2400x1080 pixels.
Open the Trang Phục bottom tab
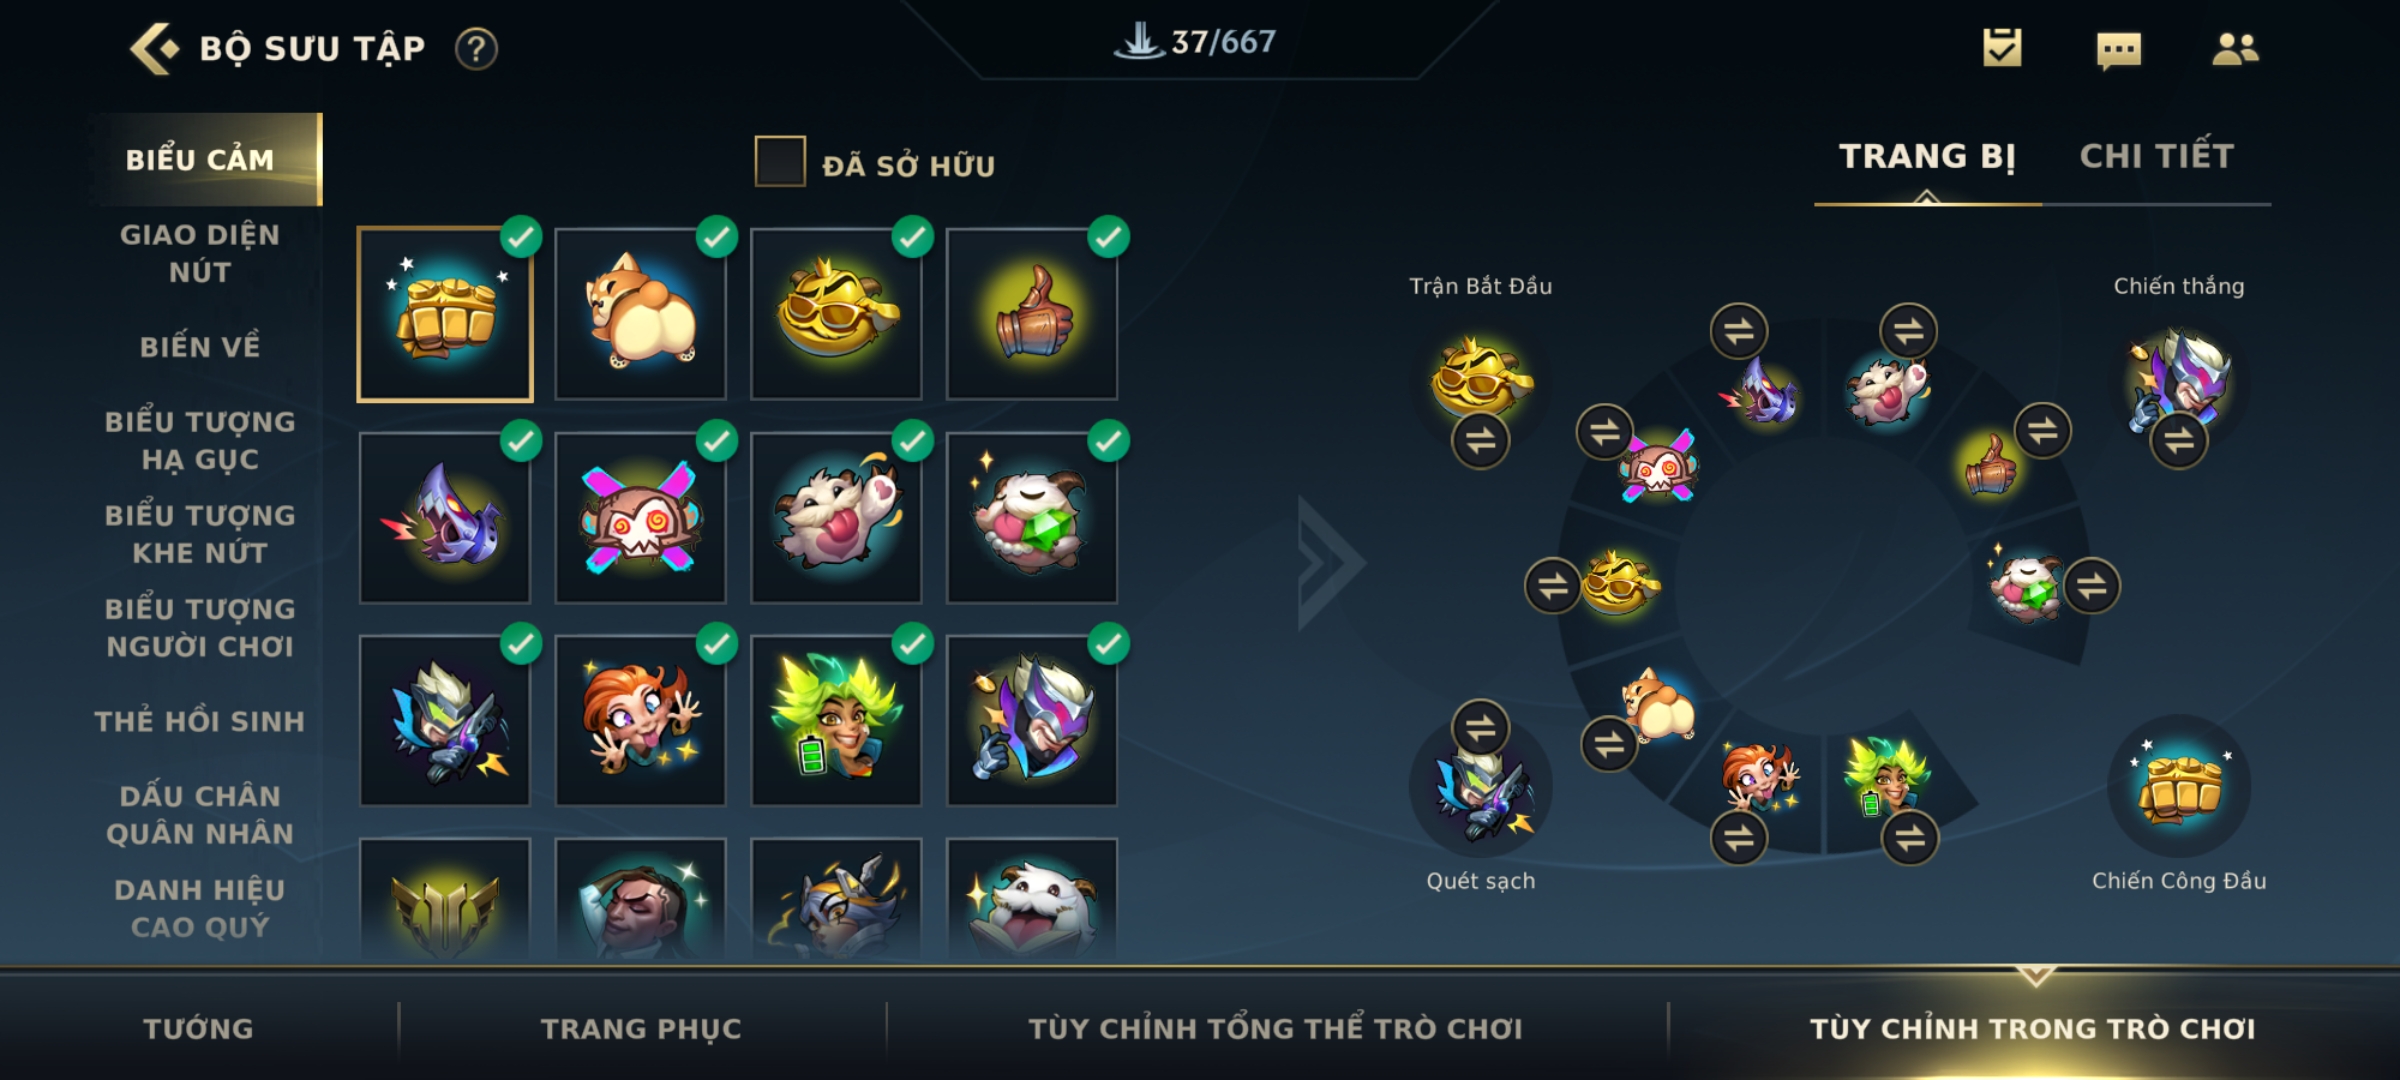641,1029
